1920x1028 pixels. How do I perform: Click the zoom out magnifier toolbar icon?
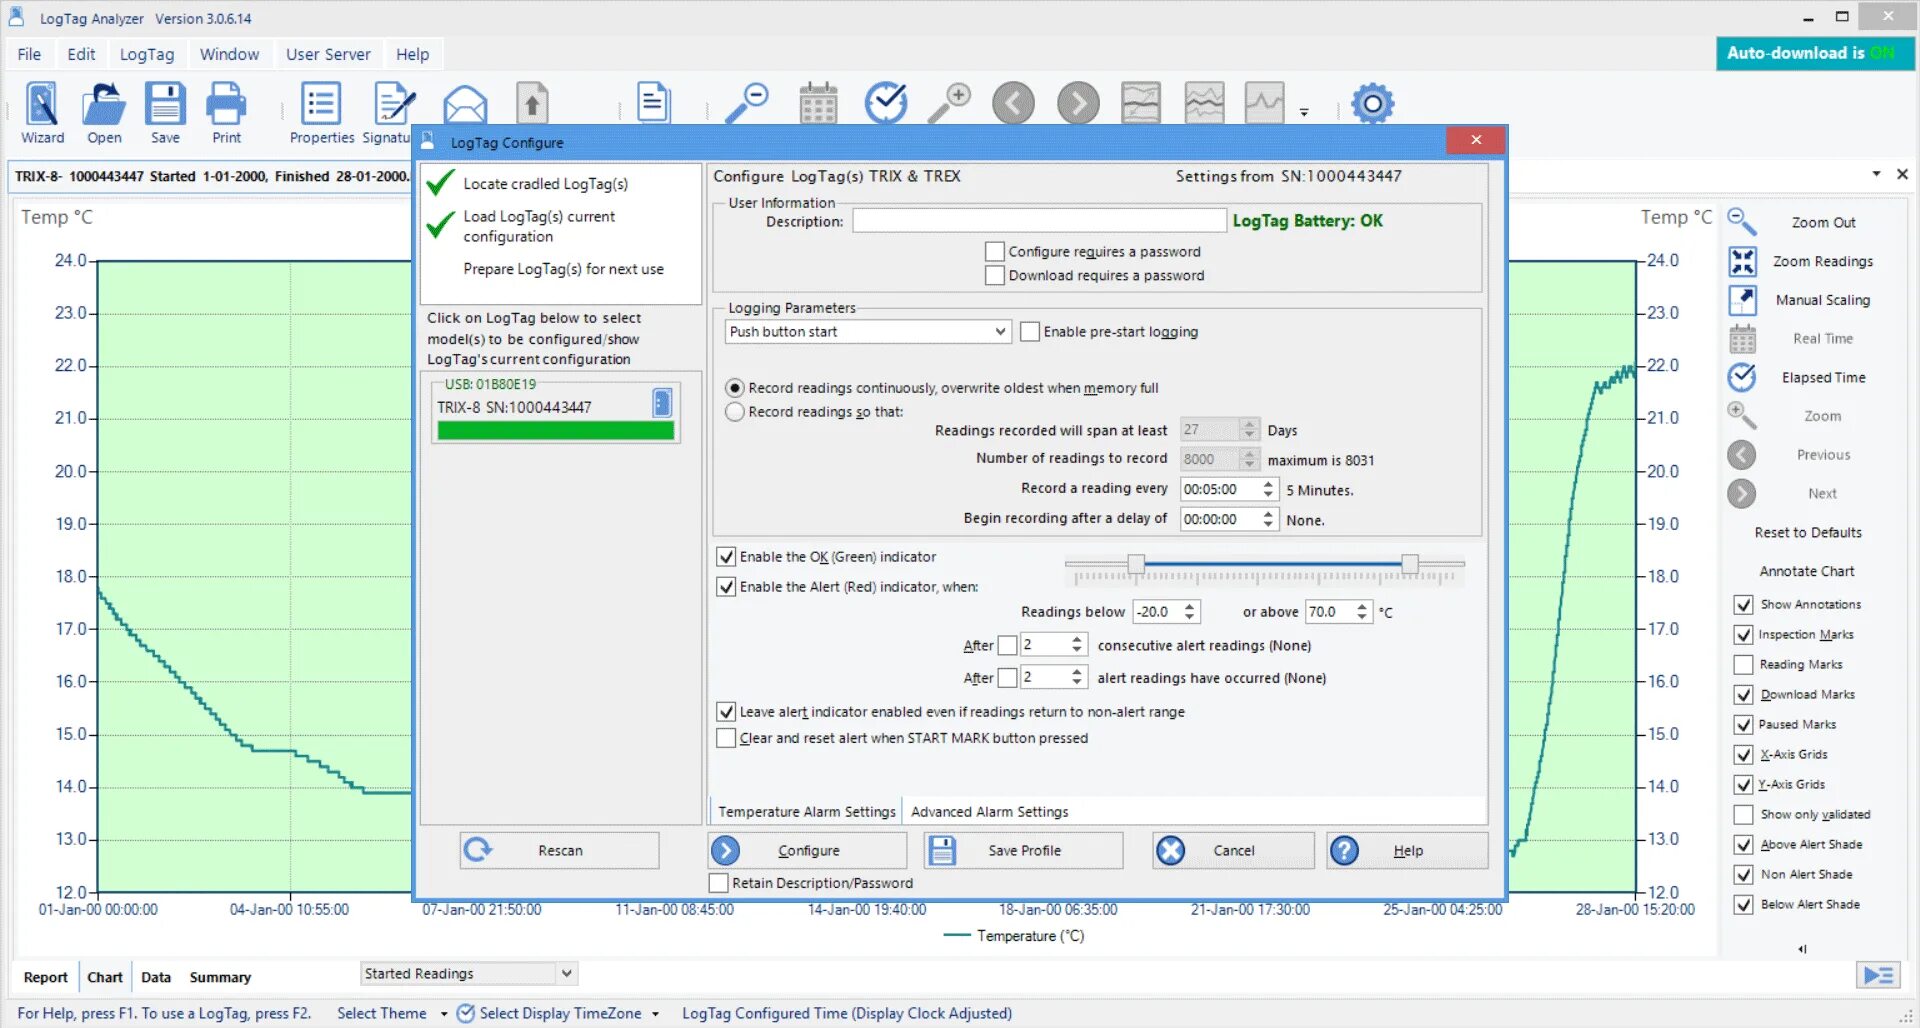point(746,103)
